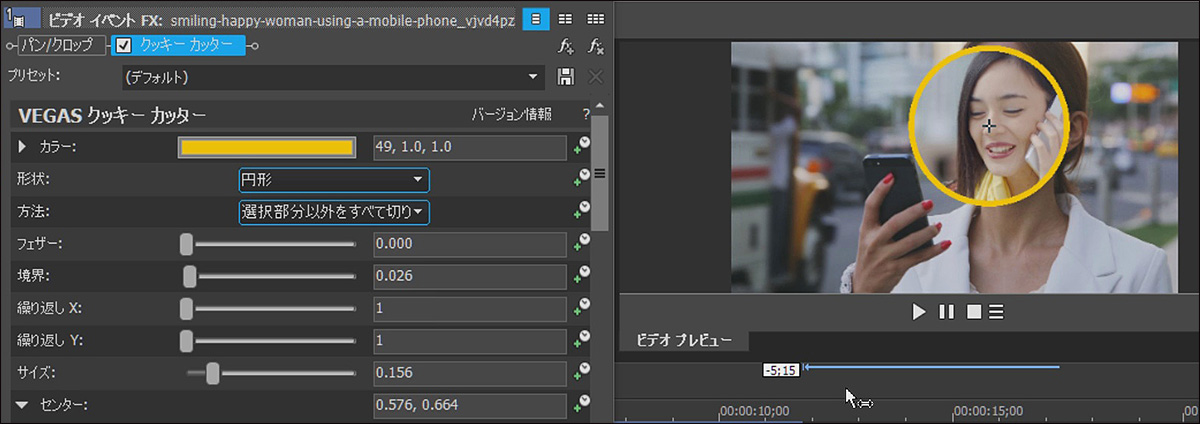Stop the video preview
The width and height of the screenshot is (1200, 424).
973,312
